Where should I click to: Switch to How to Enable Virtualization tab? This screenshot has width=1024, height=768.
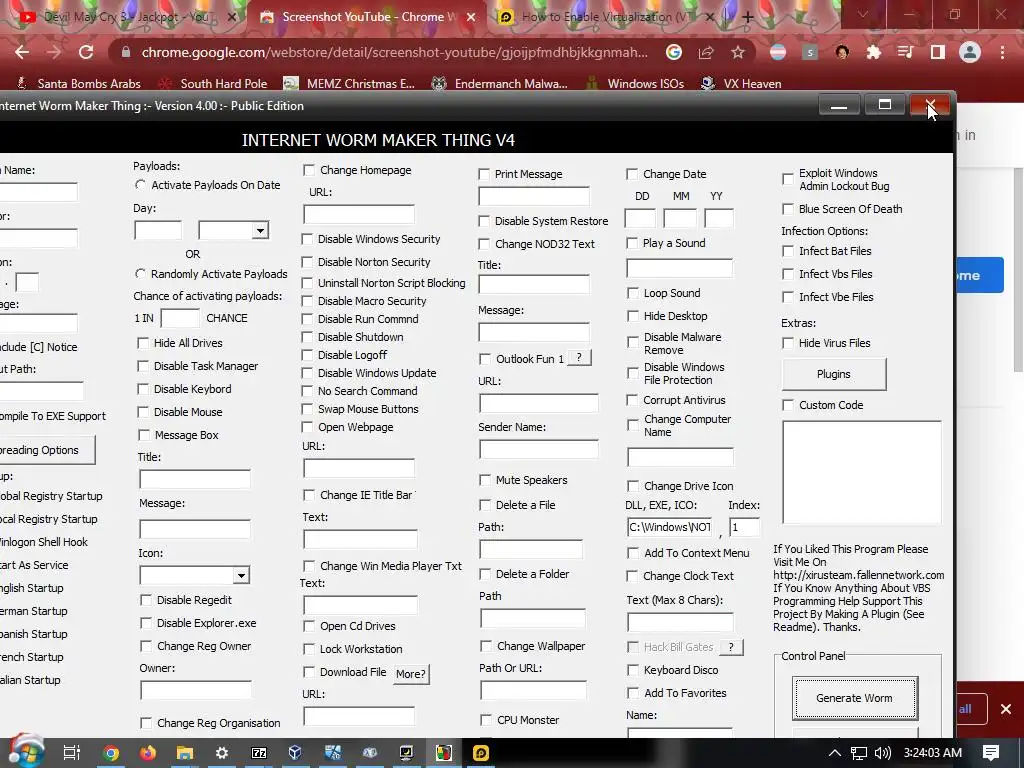(607, 17)
